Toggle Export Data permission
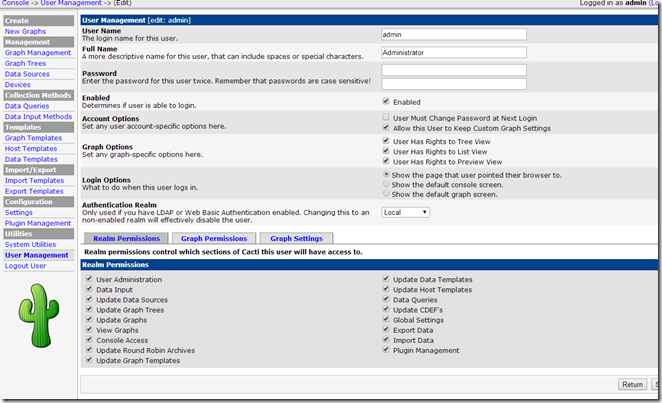The width and height of the screenshot is (662, 403). click(x=386, y=329)
